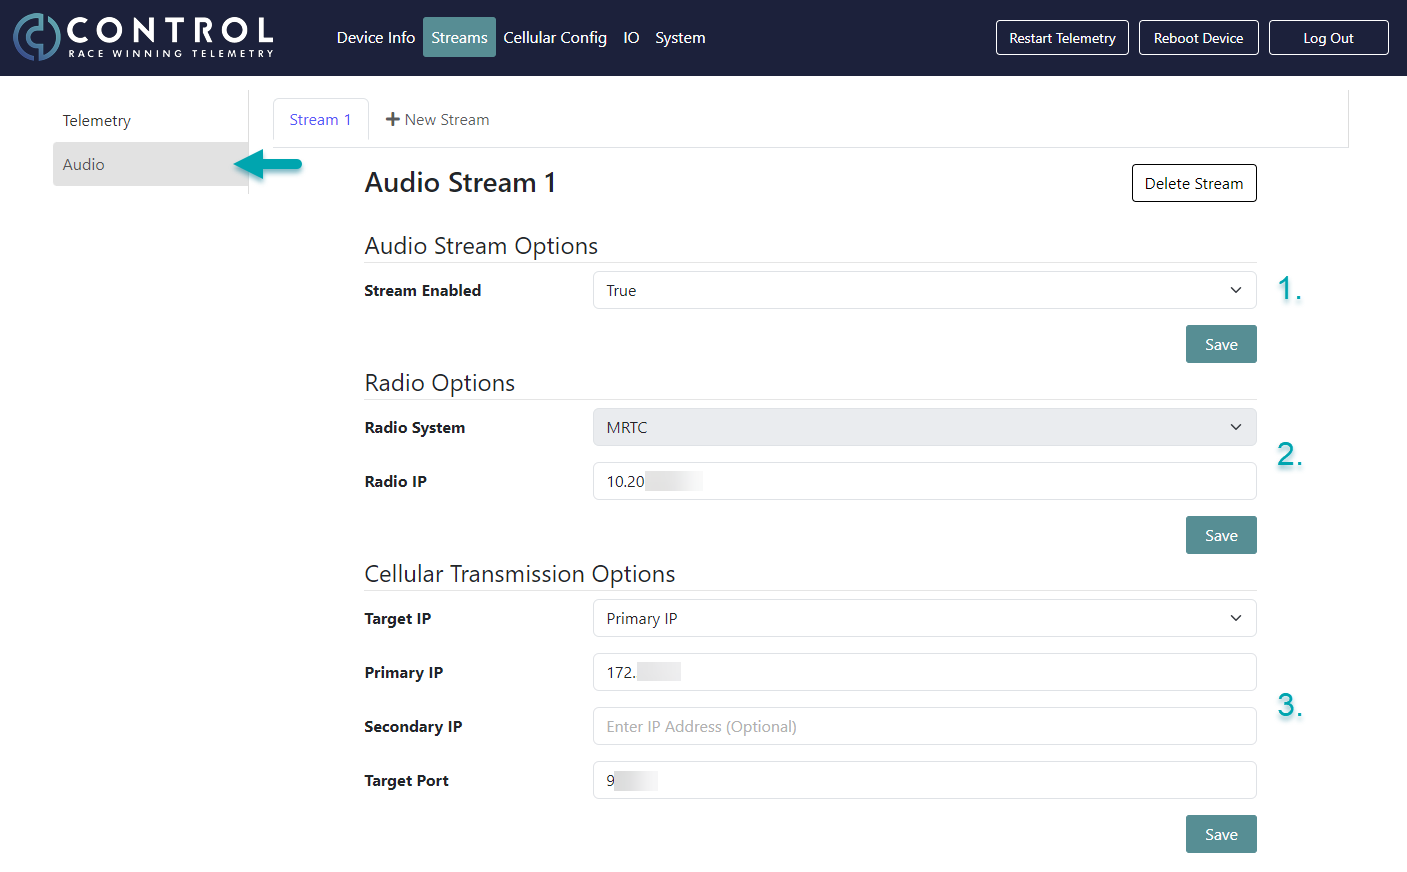The image size is (1407, 872).
Task: Log Out of the device
Action: [x=1328, y=37]
